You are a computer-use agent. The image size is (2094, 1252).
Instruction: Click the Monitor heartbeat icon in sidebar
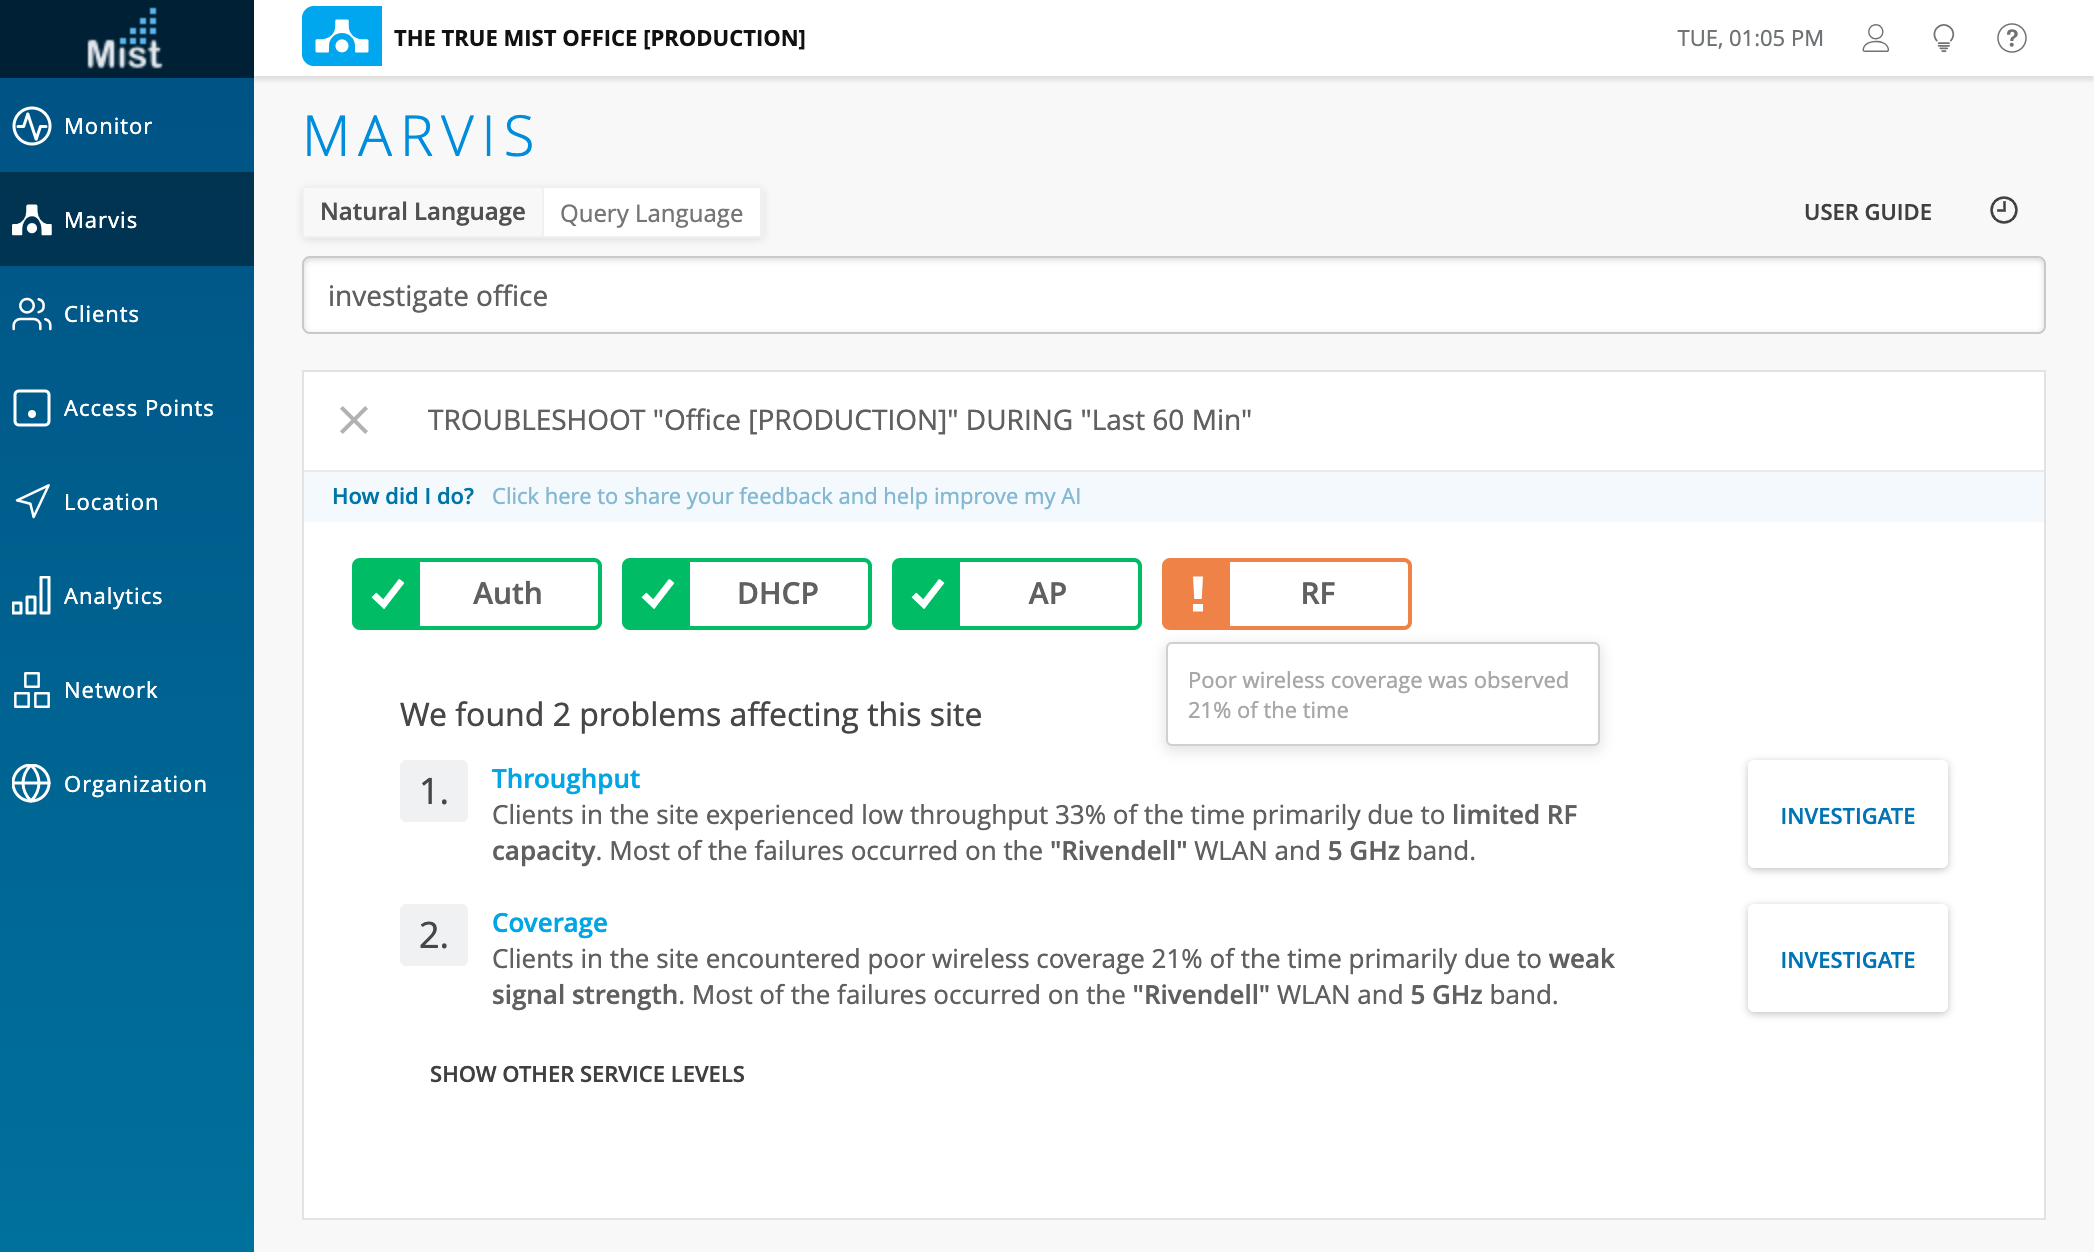point(32,126)
